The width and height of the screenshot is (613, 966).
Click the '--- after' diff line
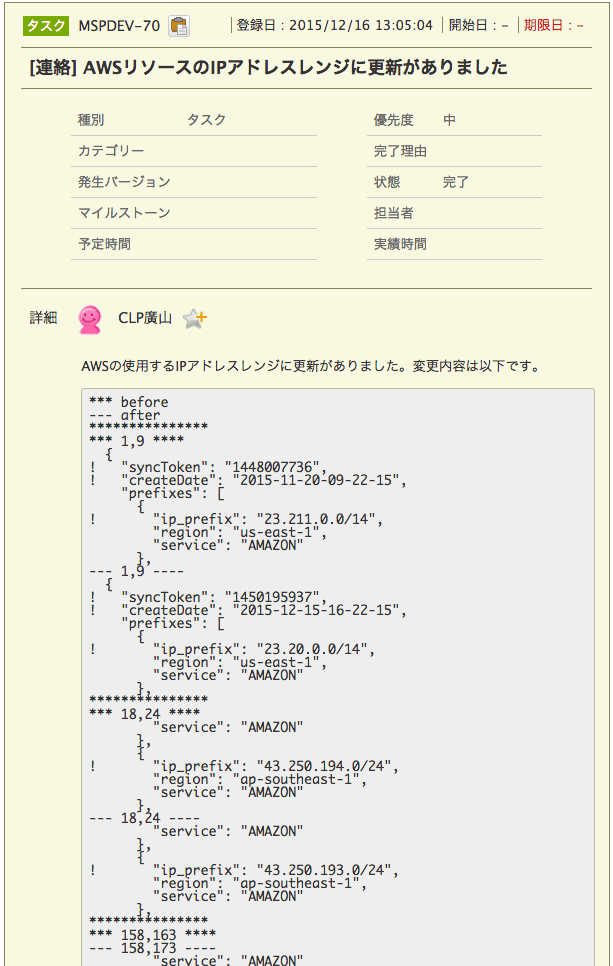click(125, 415)
